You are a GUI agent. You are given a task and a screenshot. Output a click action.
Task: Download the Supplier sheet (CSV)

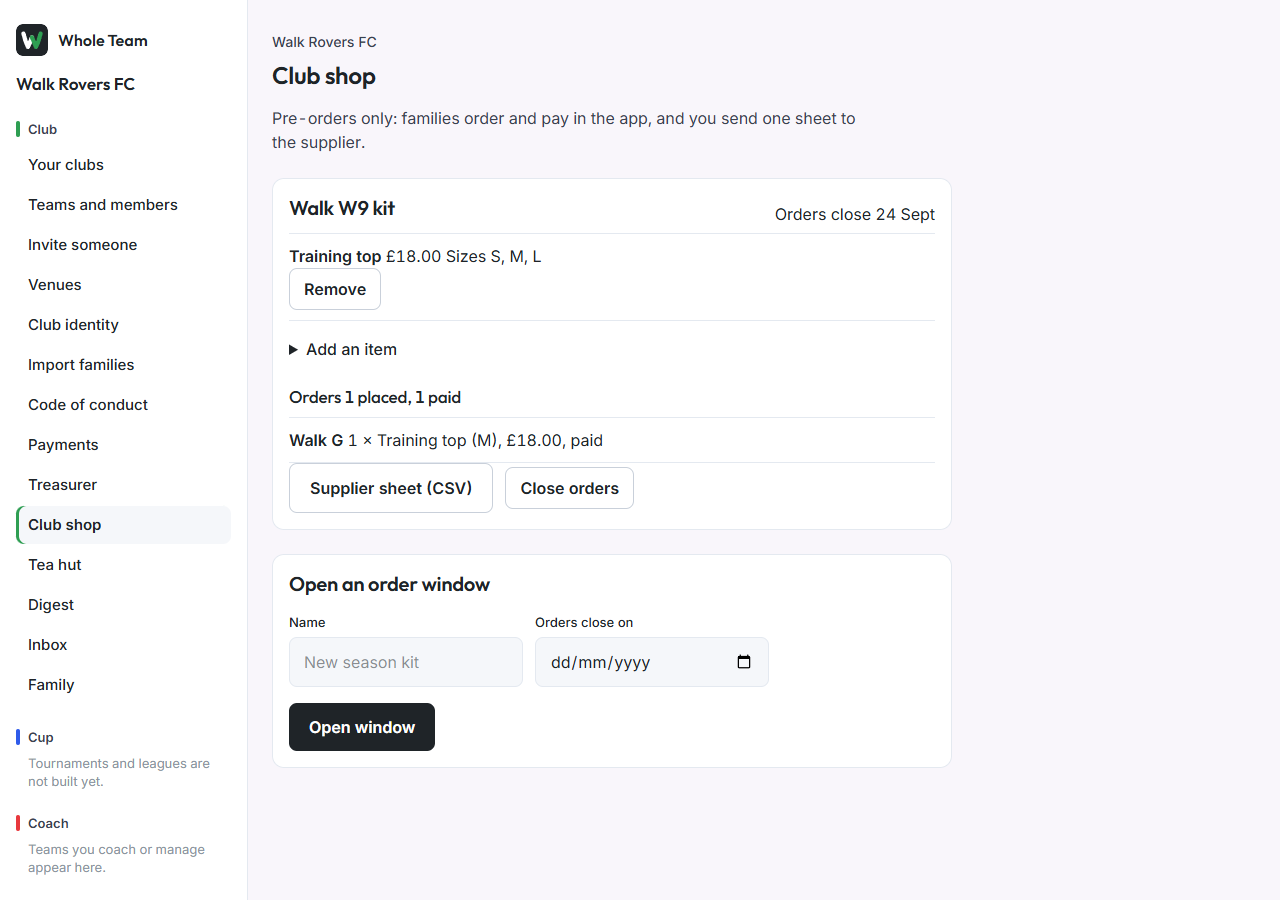click(391, 488)
